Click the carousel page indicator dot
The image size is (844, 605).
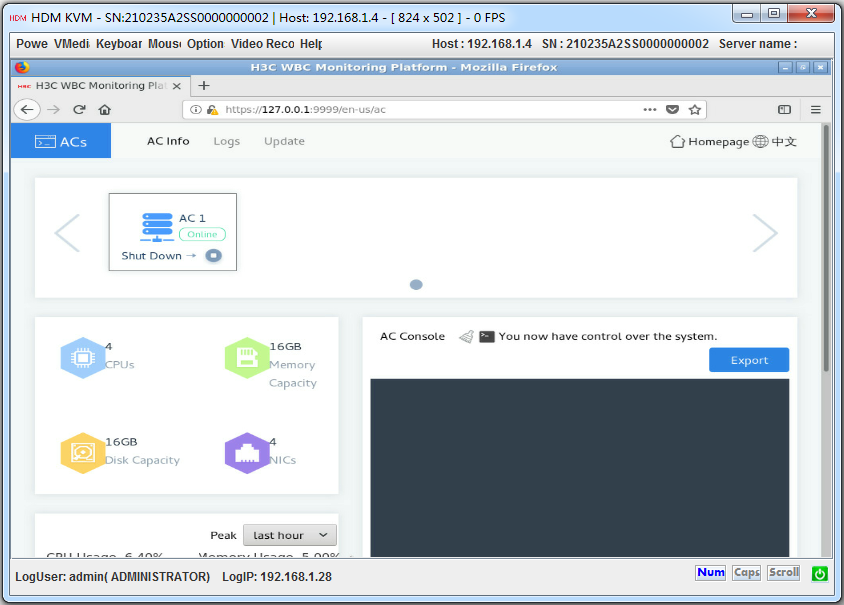point(416,285)
